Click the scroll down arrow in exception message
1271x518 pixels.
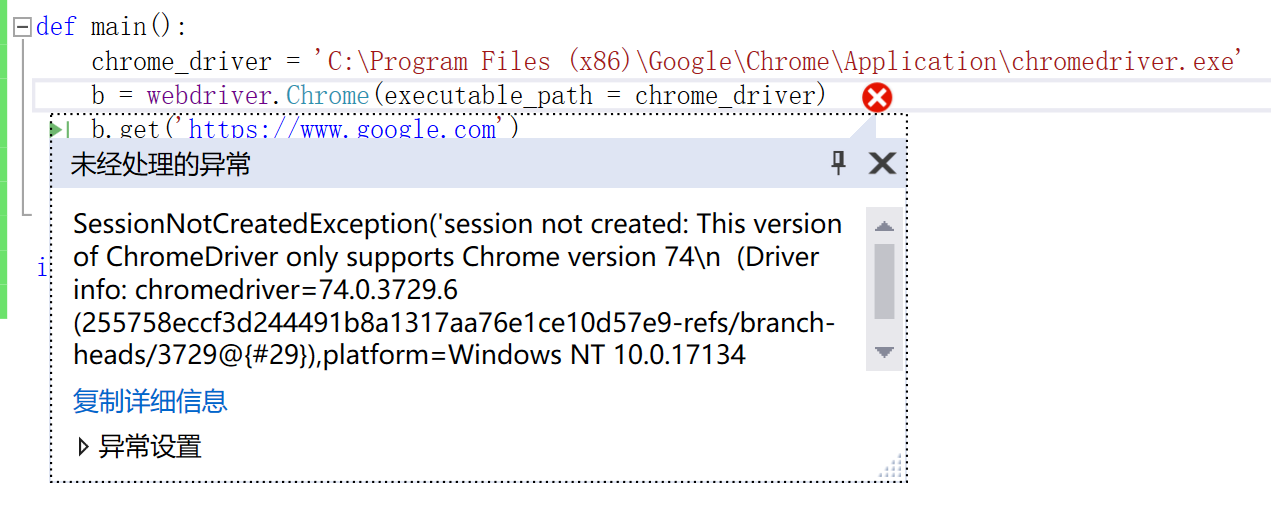click(884, 352)
